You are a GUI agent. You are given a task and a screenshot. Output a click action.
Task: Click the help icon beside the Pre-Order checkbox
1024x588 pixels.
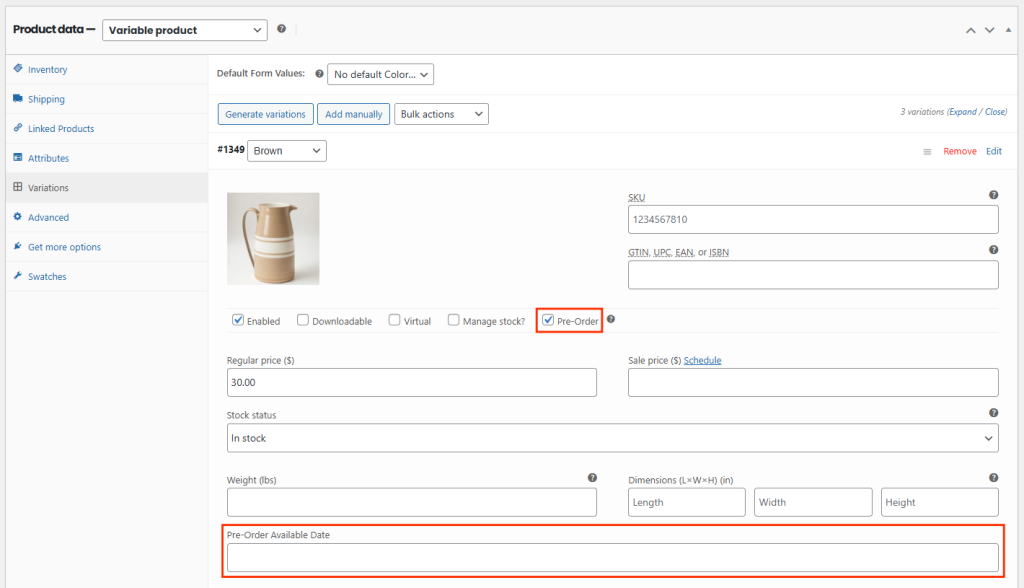point(611,320)
